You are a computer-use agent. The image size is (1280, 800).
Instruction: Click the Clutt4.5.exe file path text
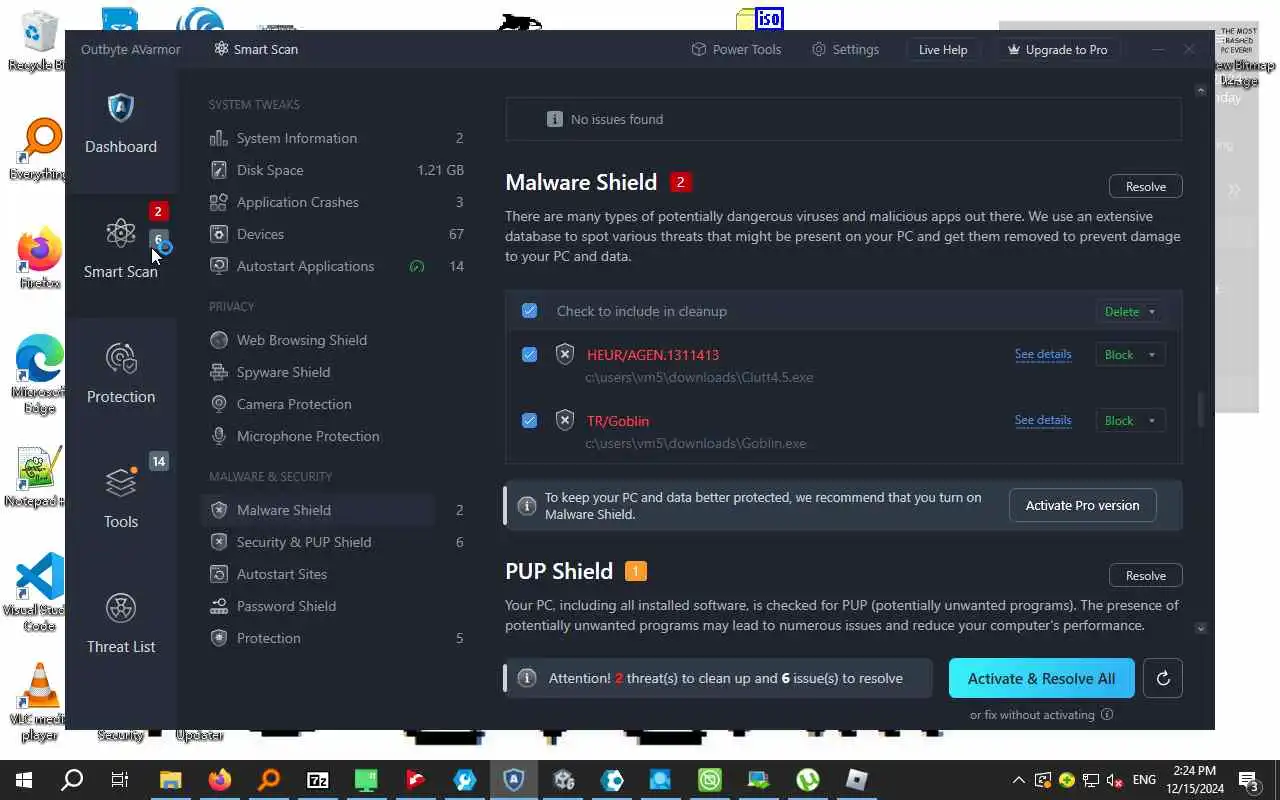pos(699,377)
